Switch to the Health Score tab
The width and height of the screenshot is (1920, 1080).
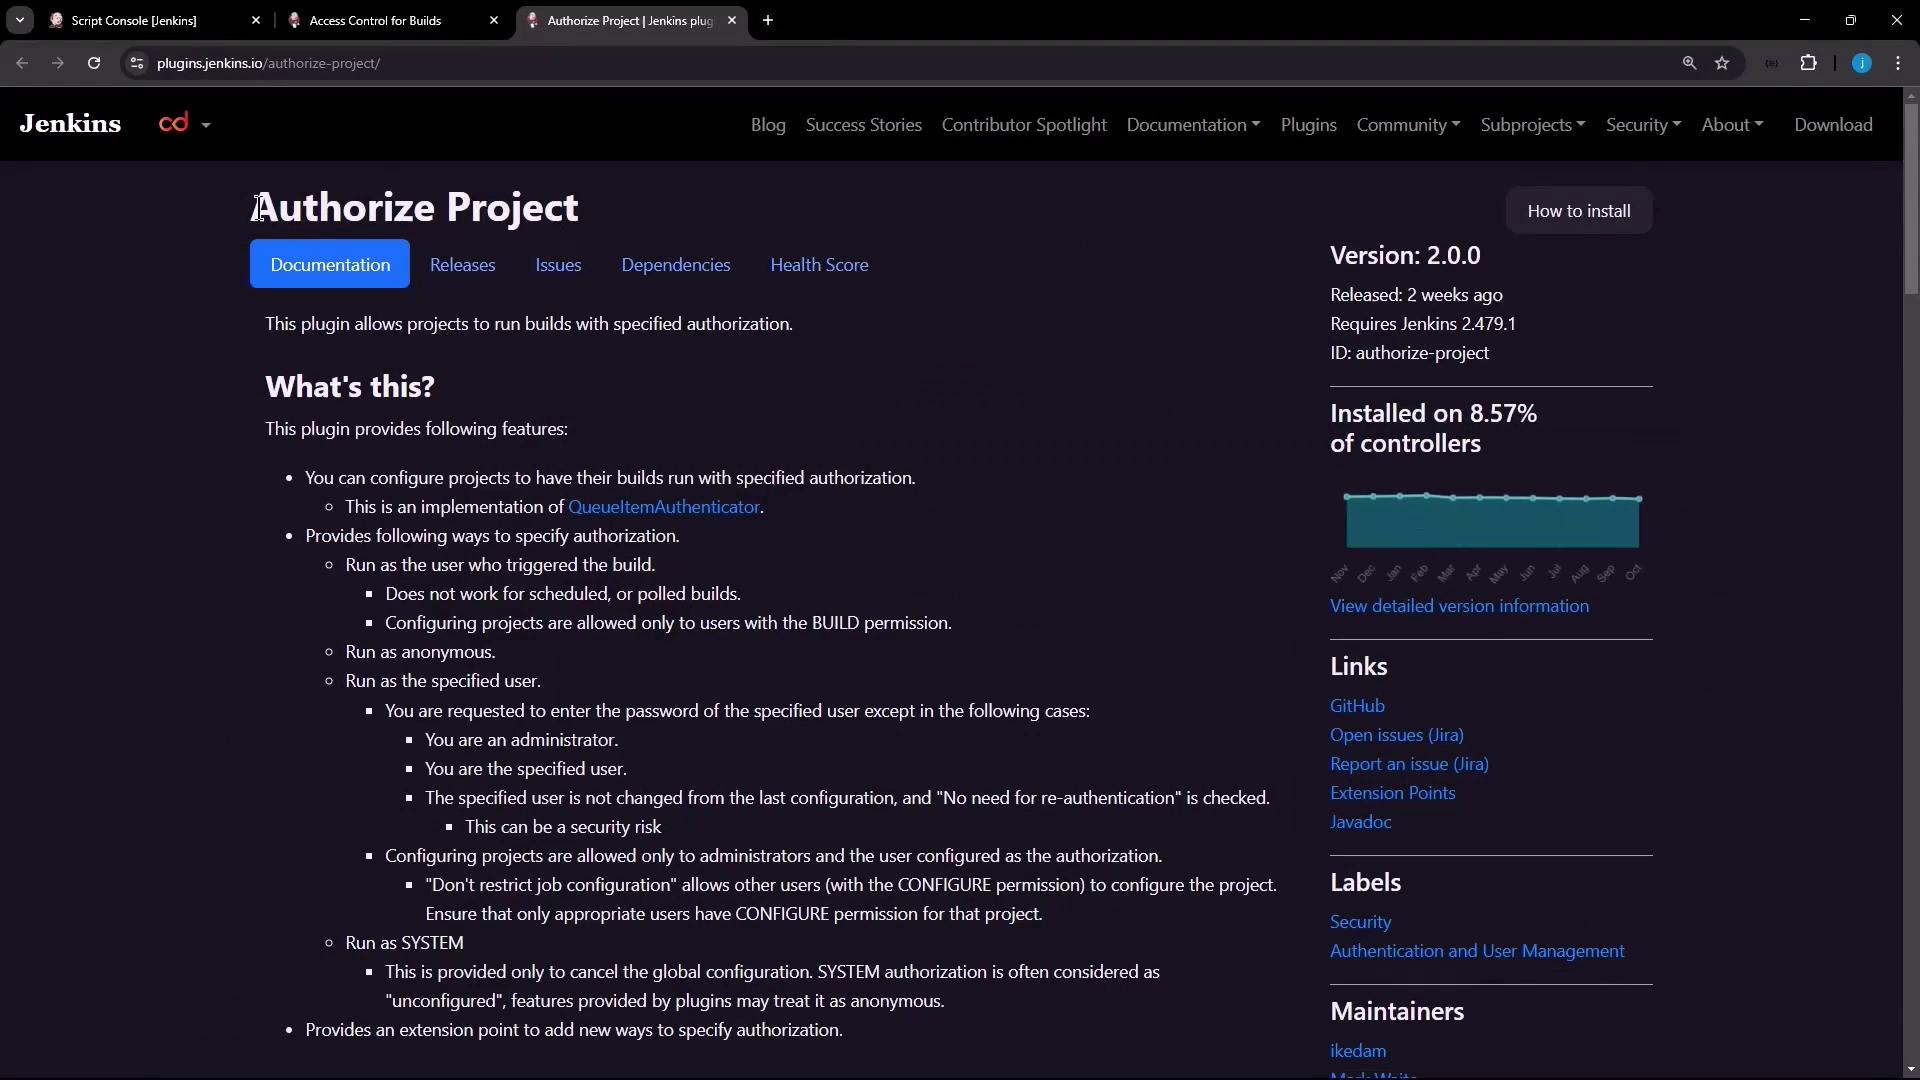click(x=818, y=265)
